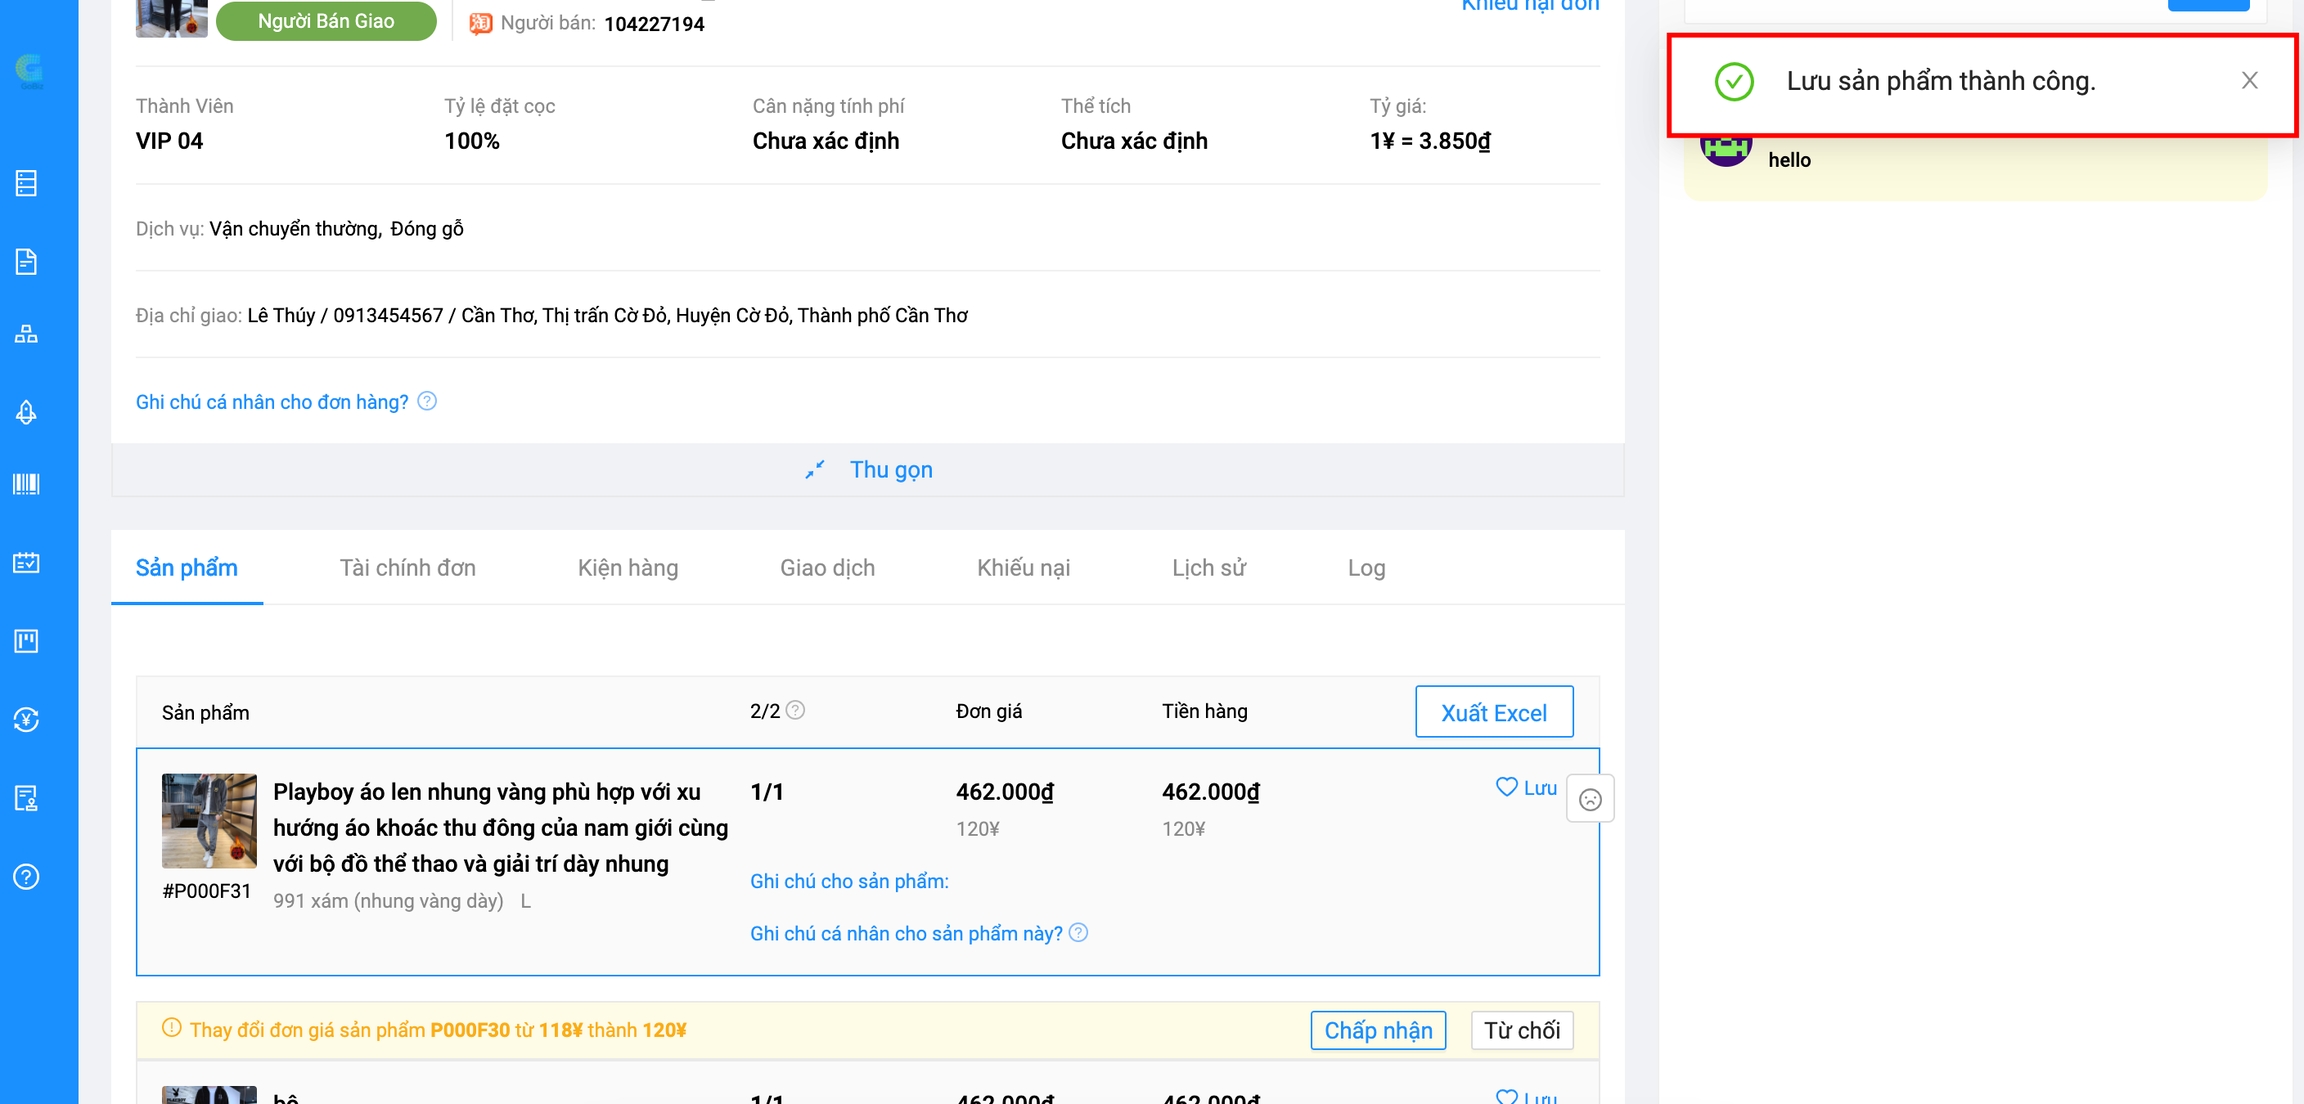This screenshot has height=1104, width=2304.
Task: Click Ghi chú cá nhân cho đơn hàng link
Action: coord(272,402)
